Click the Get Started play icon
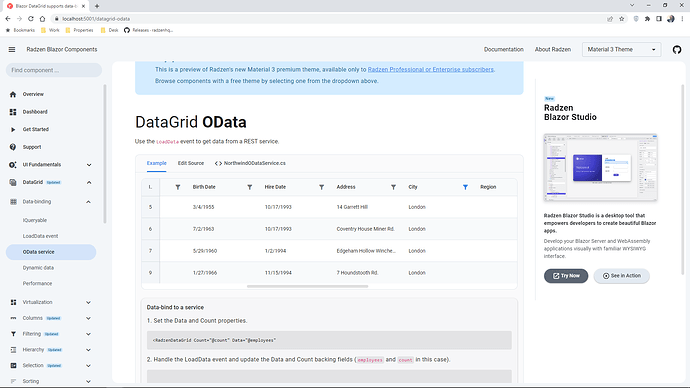This screenshot has width=690, height=388. pyautogui.click(x=13, y=129)
